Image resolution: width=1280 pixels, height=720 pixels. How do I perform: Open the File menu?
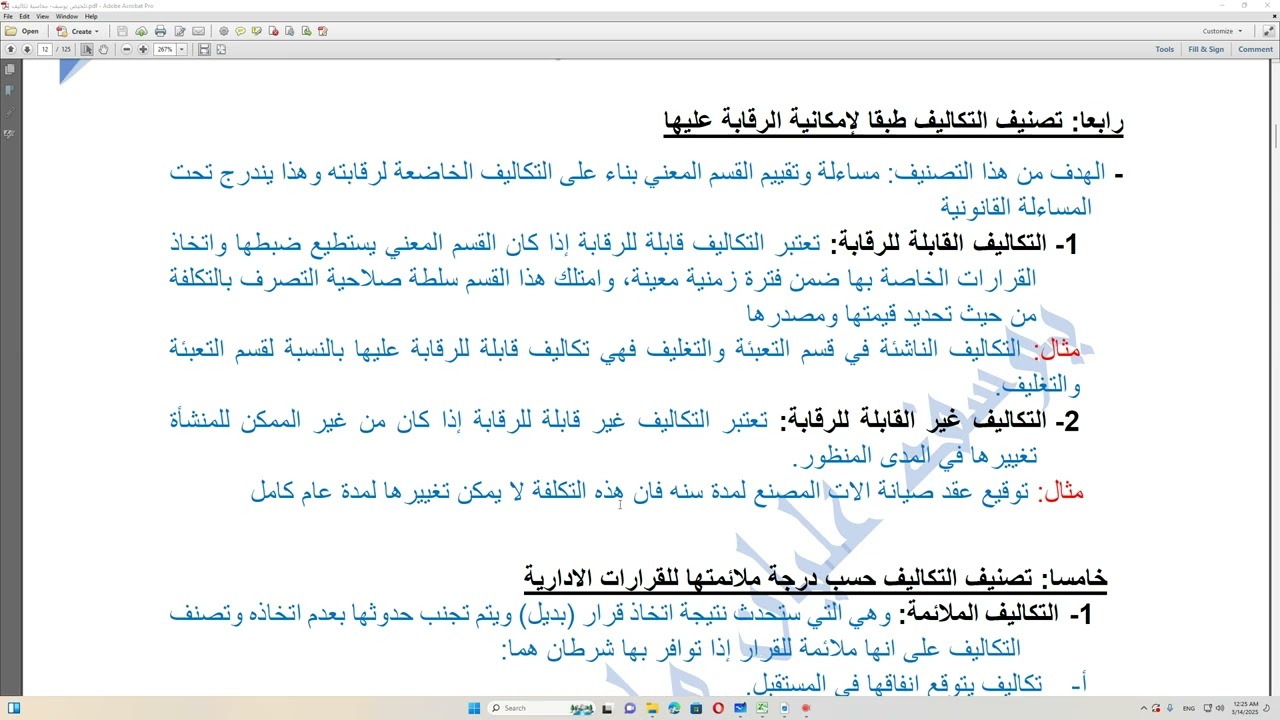8,16
